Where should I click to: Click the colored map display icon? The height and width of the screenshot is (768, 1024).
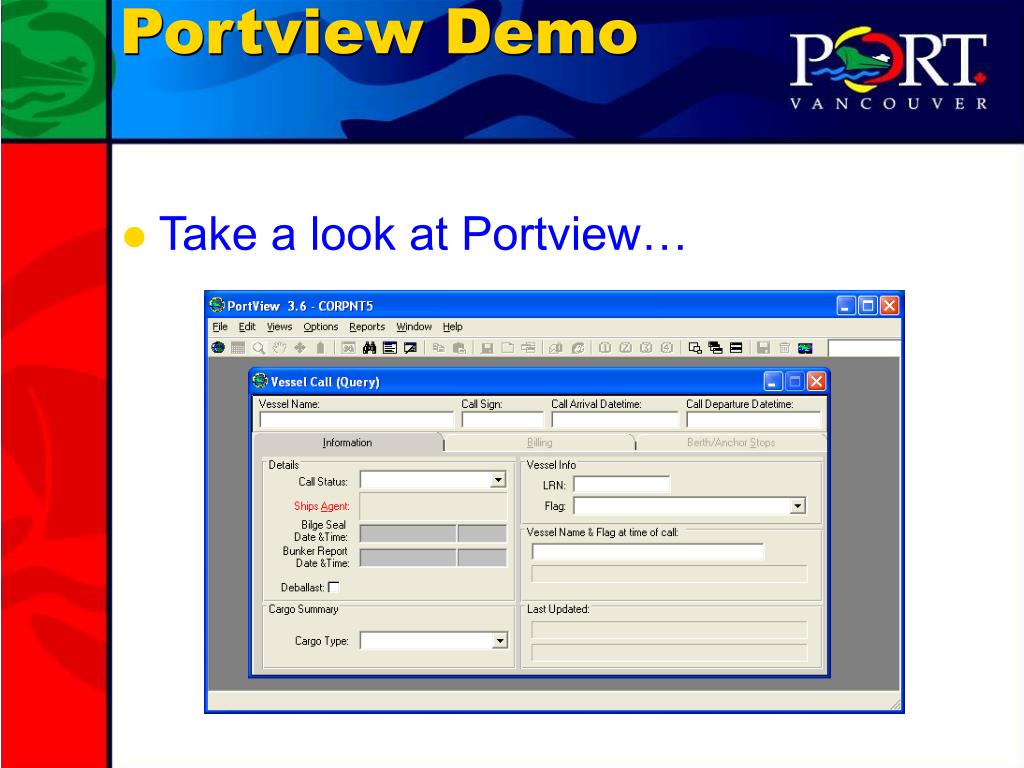[x=805, y=348]
